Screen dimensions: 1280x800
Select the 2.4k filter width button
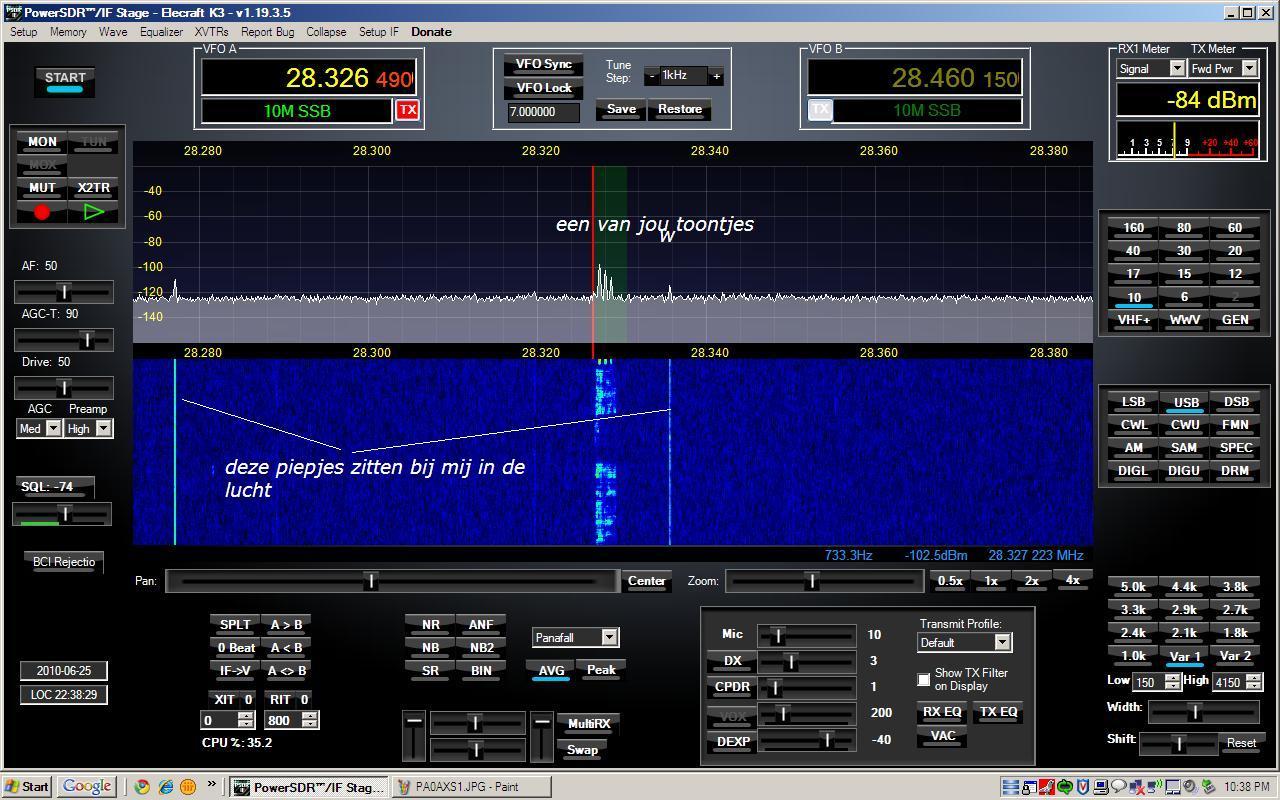click(x=1133, y=633)
